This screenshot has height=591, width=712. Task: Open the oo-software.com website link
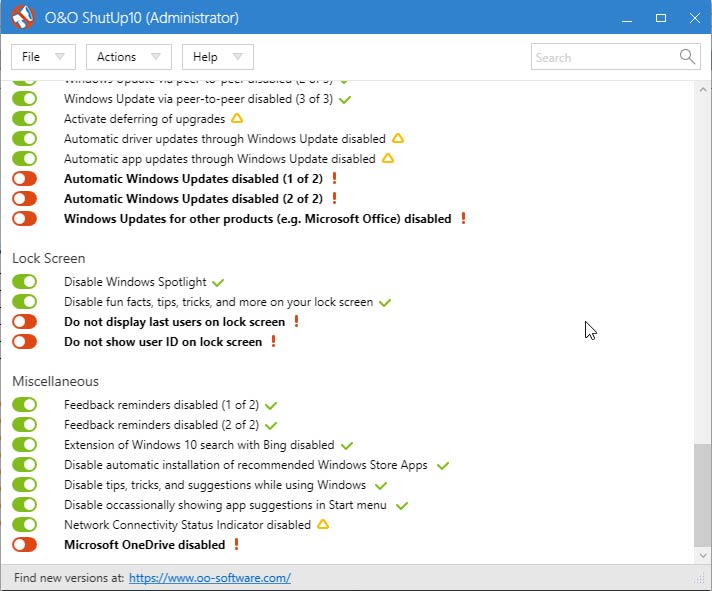coord(210,578)
